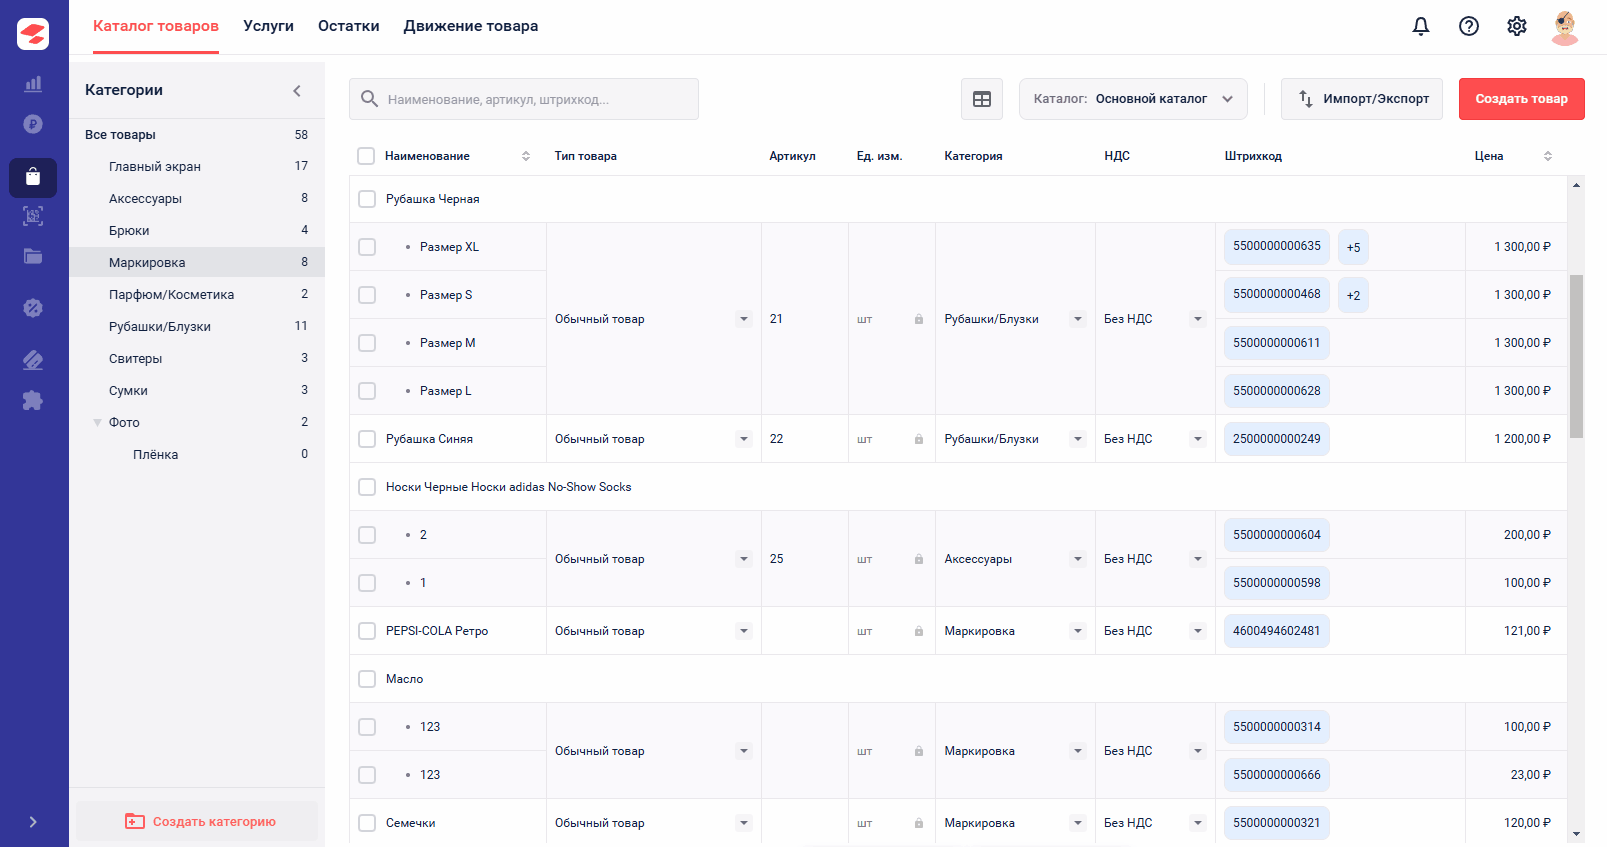Switch to Услуги tab
This screenshot has width=1607, height=847.
[x=268, y=26]
